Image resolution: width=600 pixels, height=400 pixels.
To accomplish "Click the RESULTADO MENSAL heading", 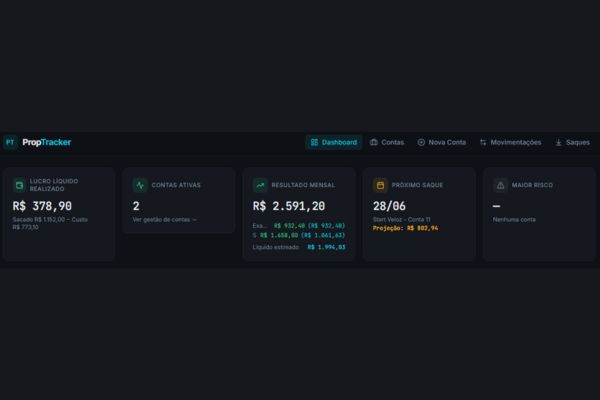I will 303,185.
